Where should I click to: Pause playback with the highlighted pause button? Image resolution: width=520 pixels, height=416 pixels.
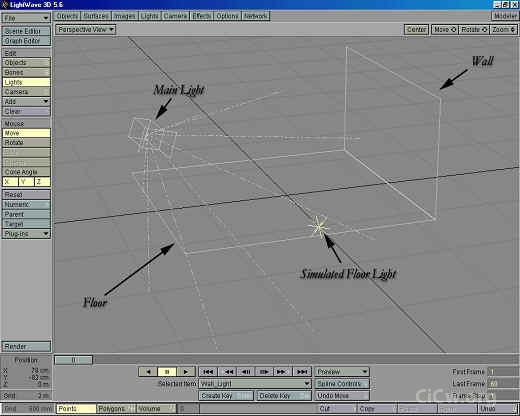click(167, 372)
